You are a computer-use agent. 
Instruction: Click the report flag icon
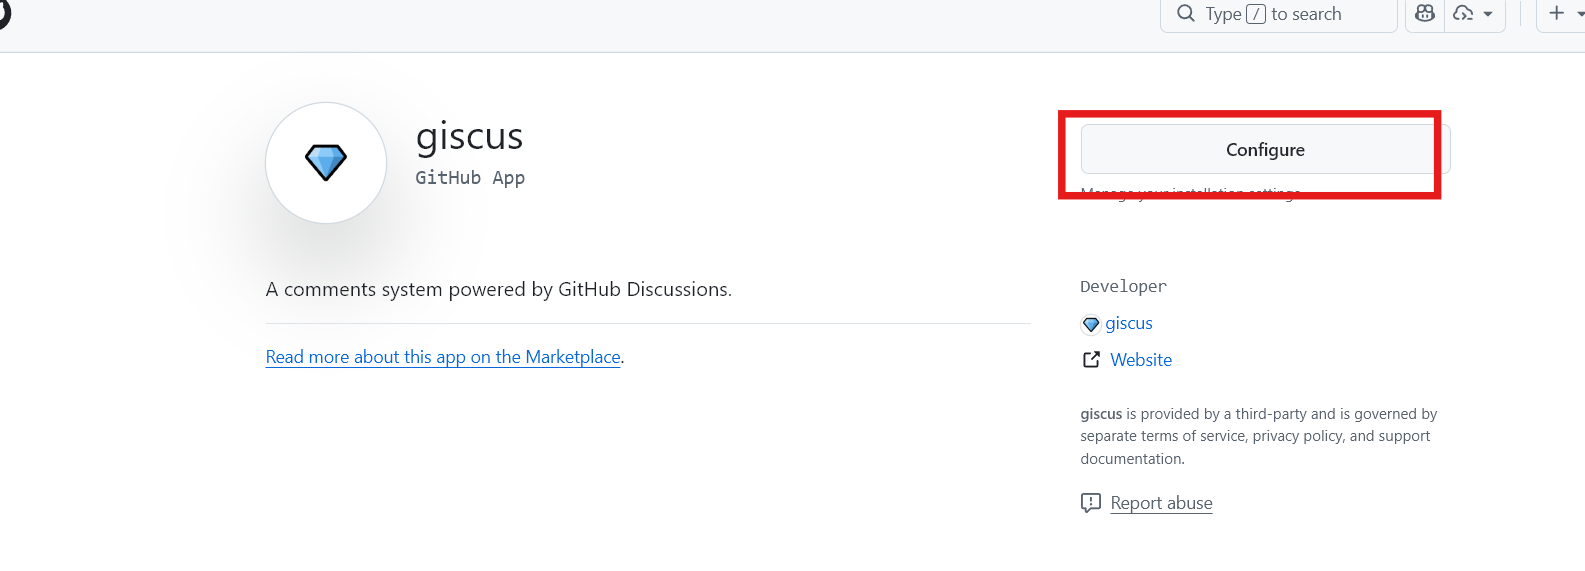pyautogui.click(x=1091, y=503)
